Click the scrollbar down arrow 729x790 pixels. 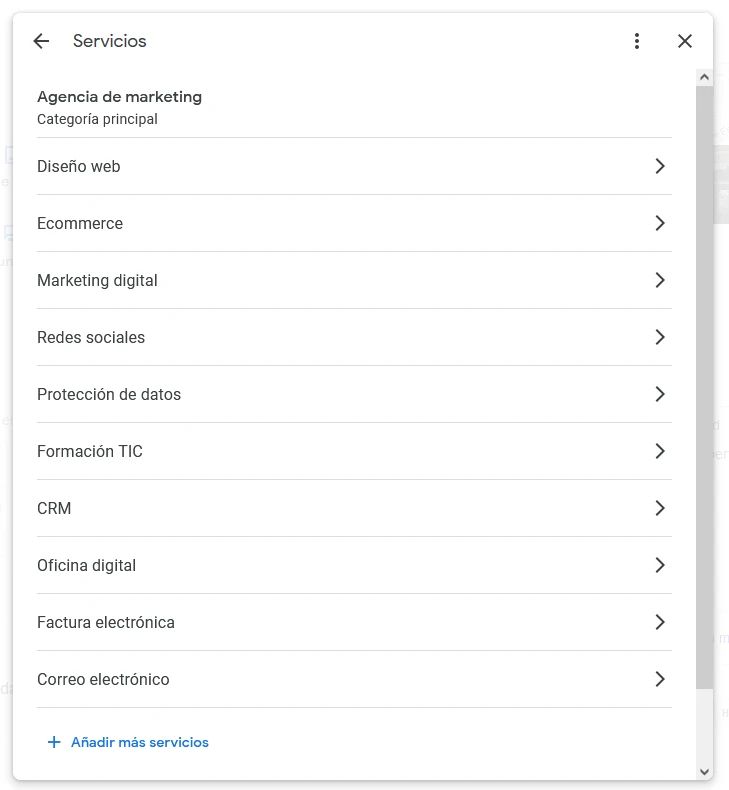(704, 771)
